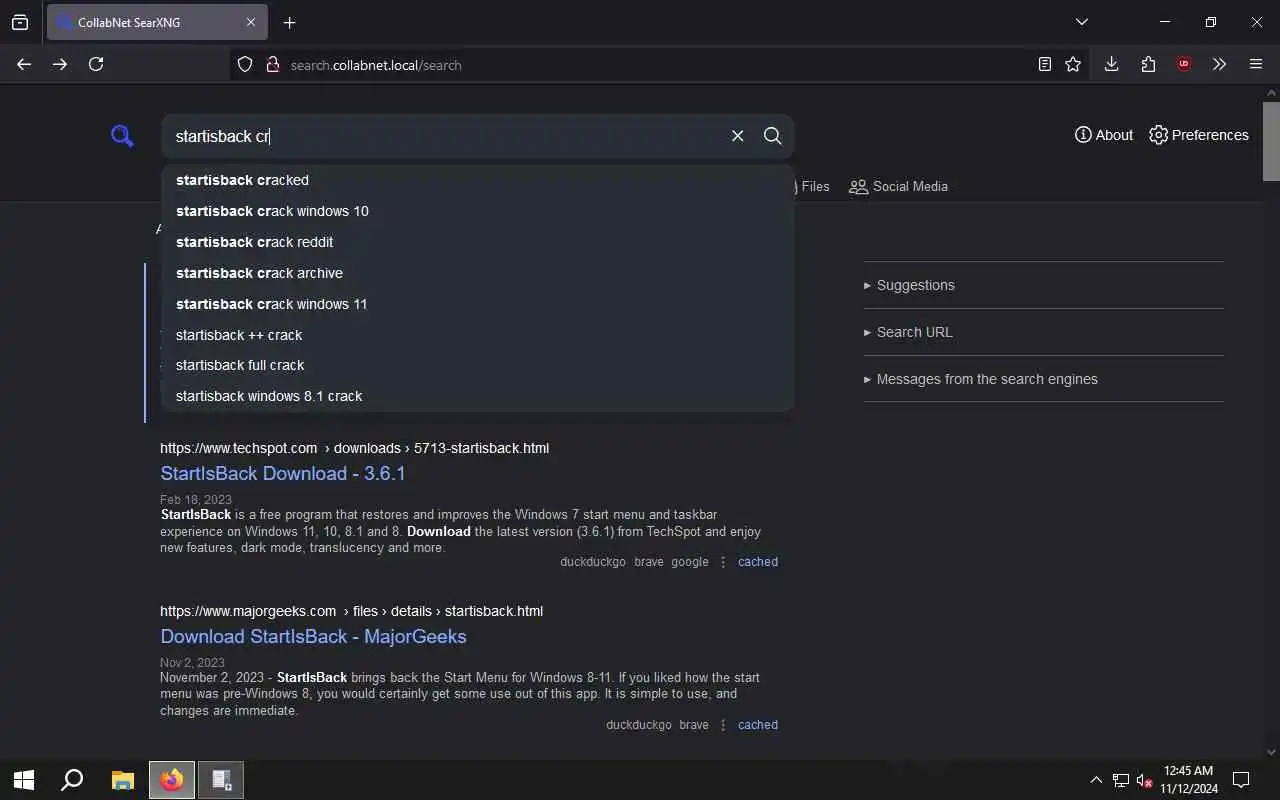
Task: Open a new browser tab
Action: point(289,22)
